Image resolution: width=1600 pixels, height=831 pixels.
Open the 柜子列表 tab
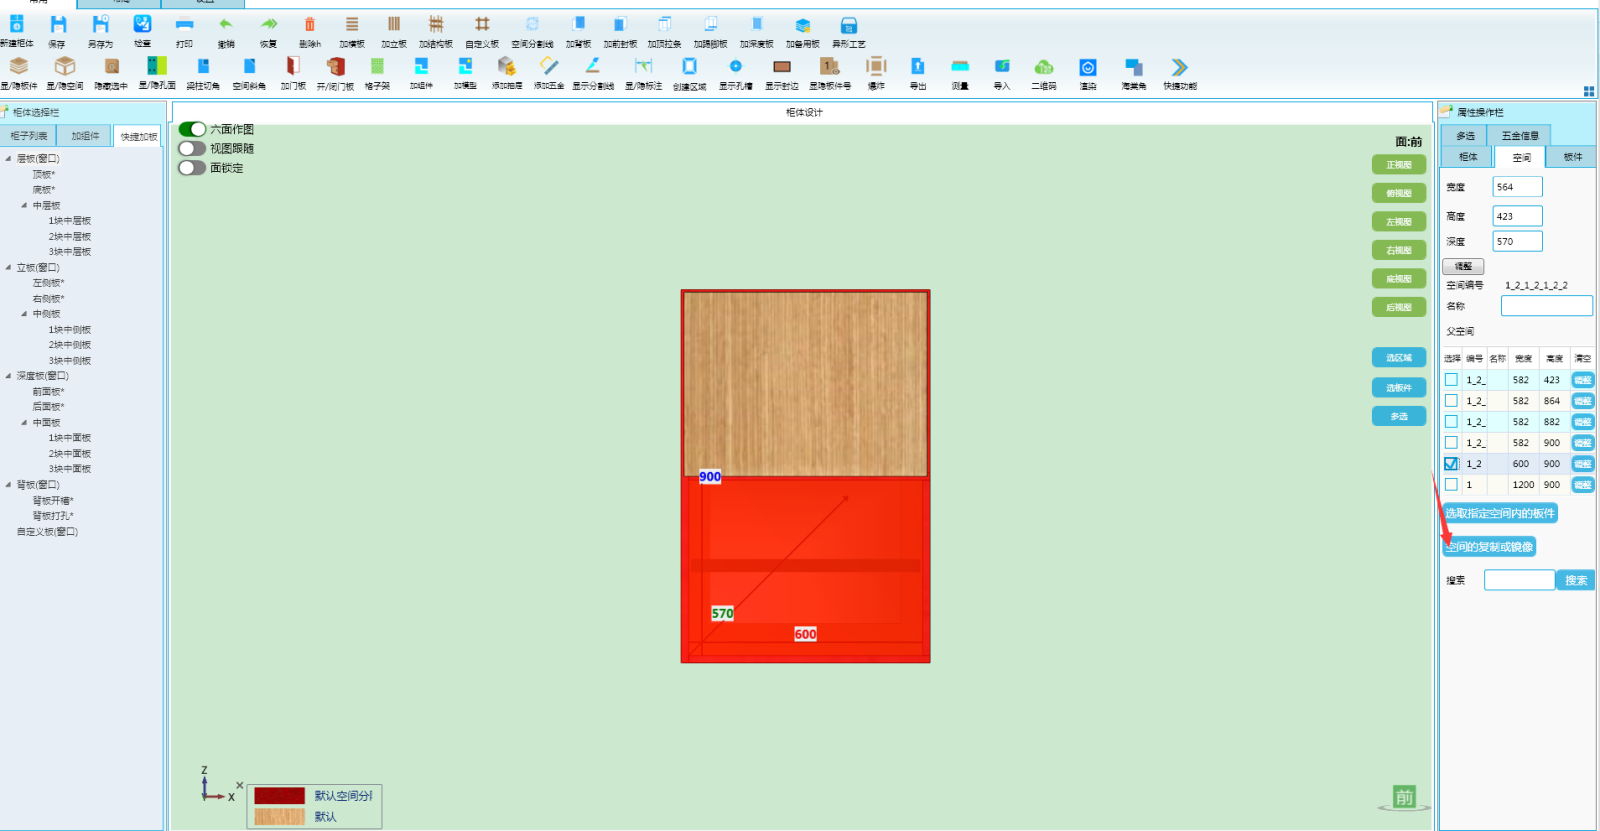click(x=29, y=136)
